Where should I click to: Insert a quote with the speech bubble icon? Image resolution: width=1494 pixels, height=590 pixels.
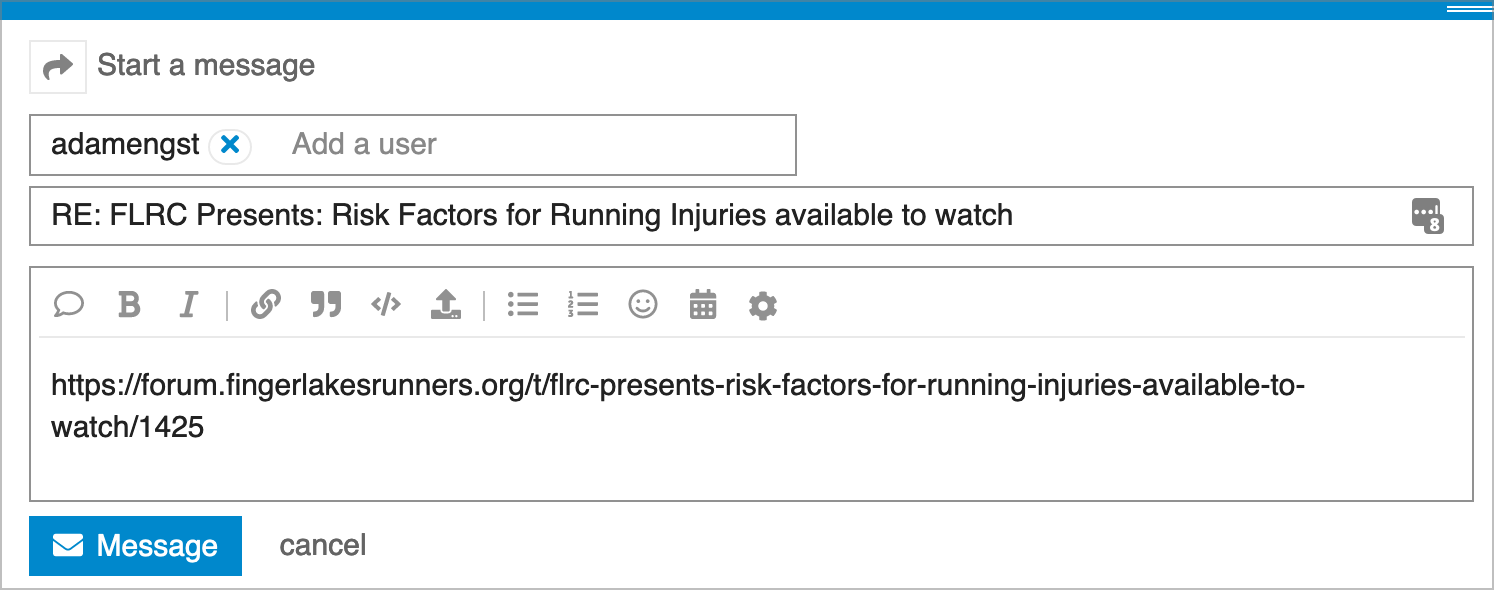coord(68,304)
